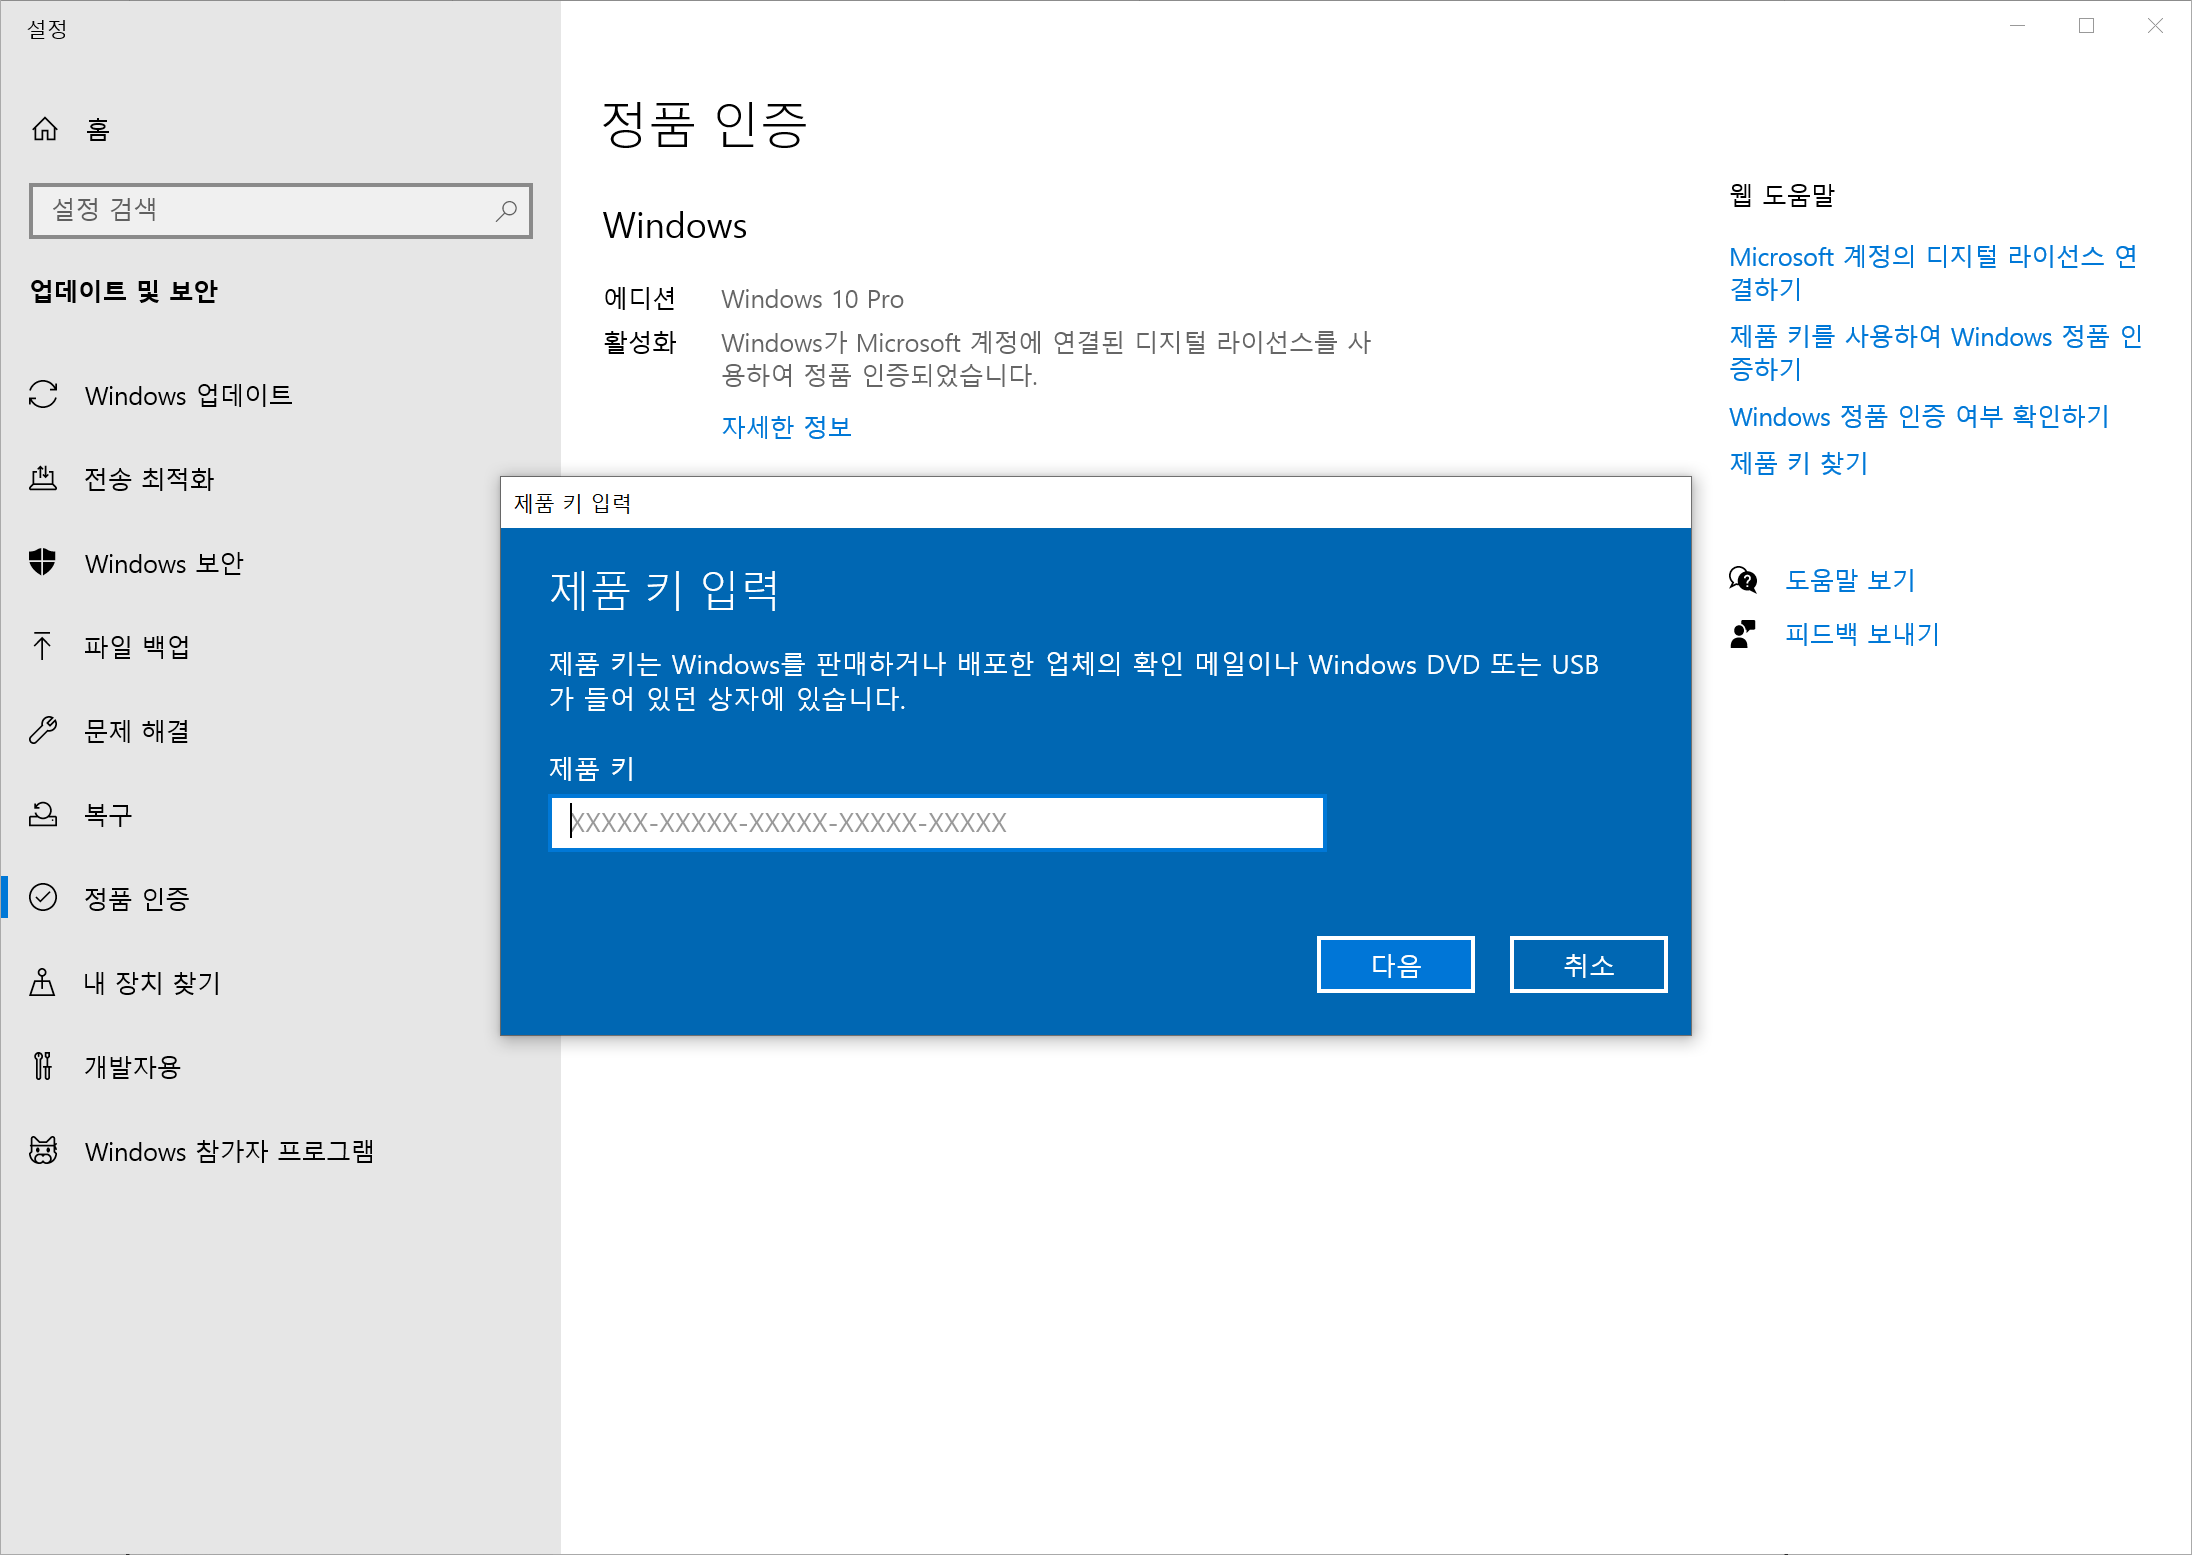The height and width of the screenshot is (1555, 2192).
Task: Click the 피드백 보내기 person icon
Action: click(x=1743, y=634)
